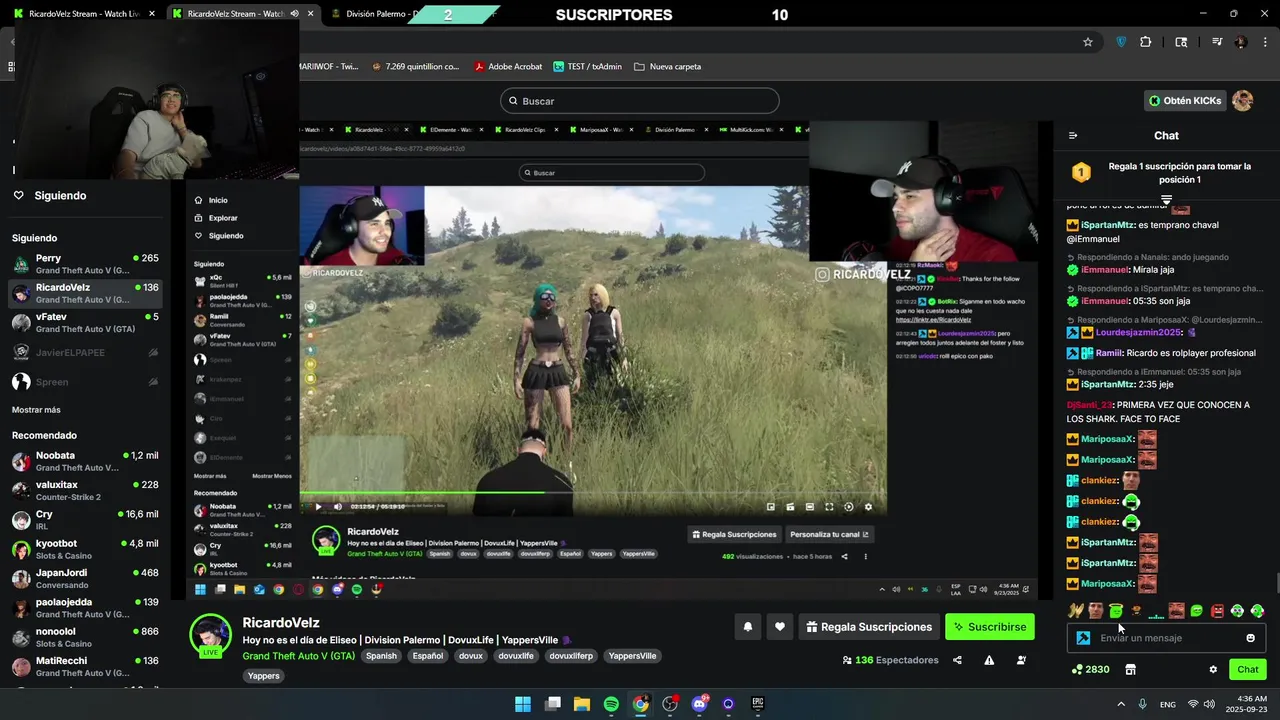Follow channel with heart button
Viewport: 1280px width, 720px height.
(780, 627)
